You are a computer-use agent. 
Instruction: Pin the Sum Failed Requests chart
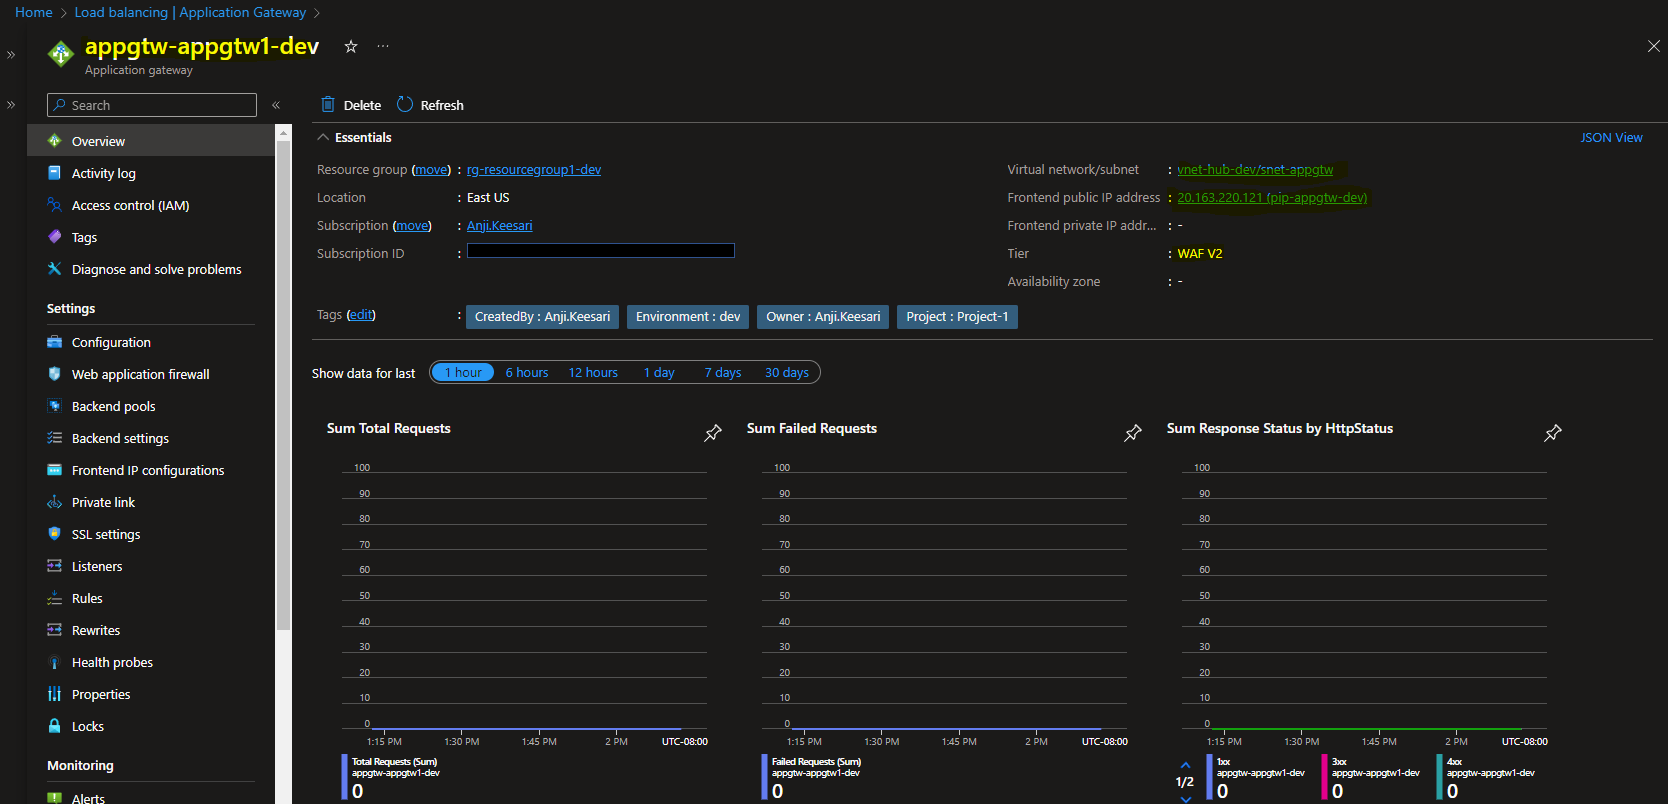1133,433
